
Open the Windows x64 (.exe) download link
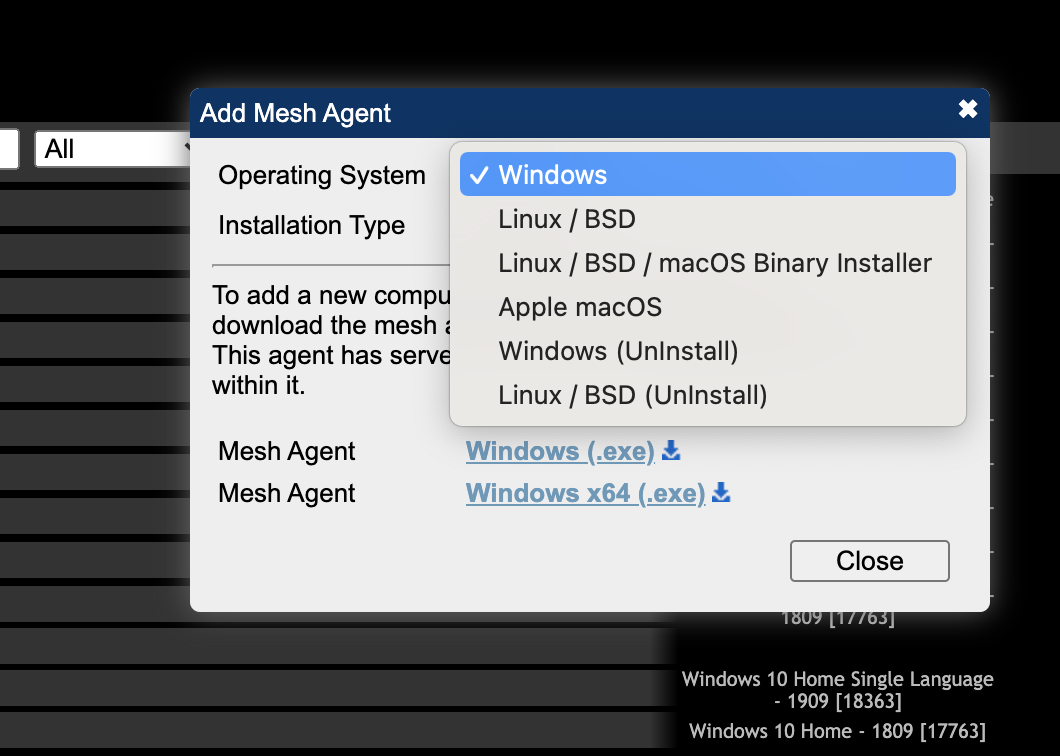click(585, 493)
